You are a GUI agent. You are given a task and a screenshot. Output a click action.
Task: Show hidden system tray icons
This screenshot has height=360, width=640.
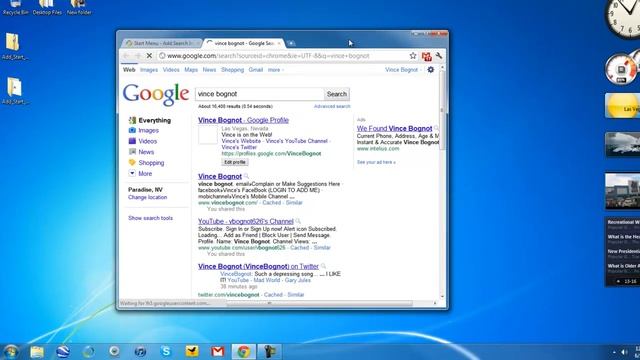[x=614, y=352]
